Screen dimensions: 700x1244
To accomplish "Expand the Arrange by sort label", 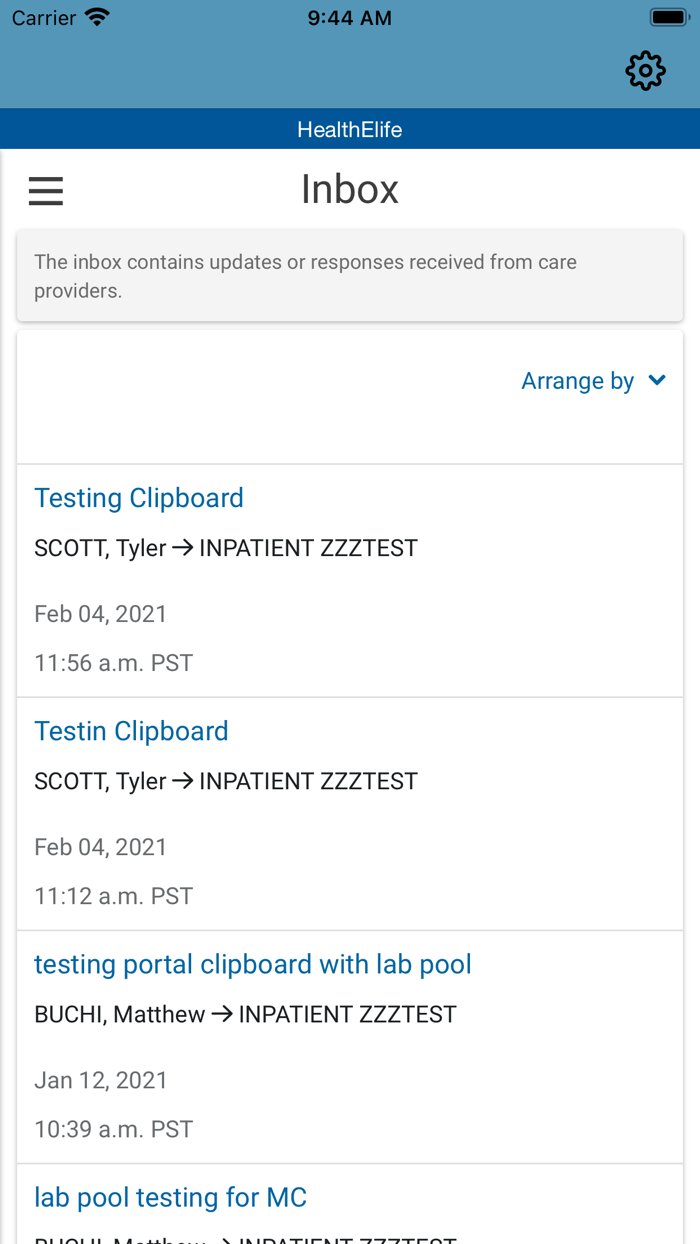I will pyautogui.click(x=577, y=381).
